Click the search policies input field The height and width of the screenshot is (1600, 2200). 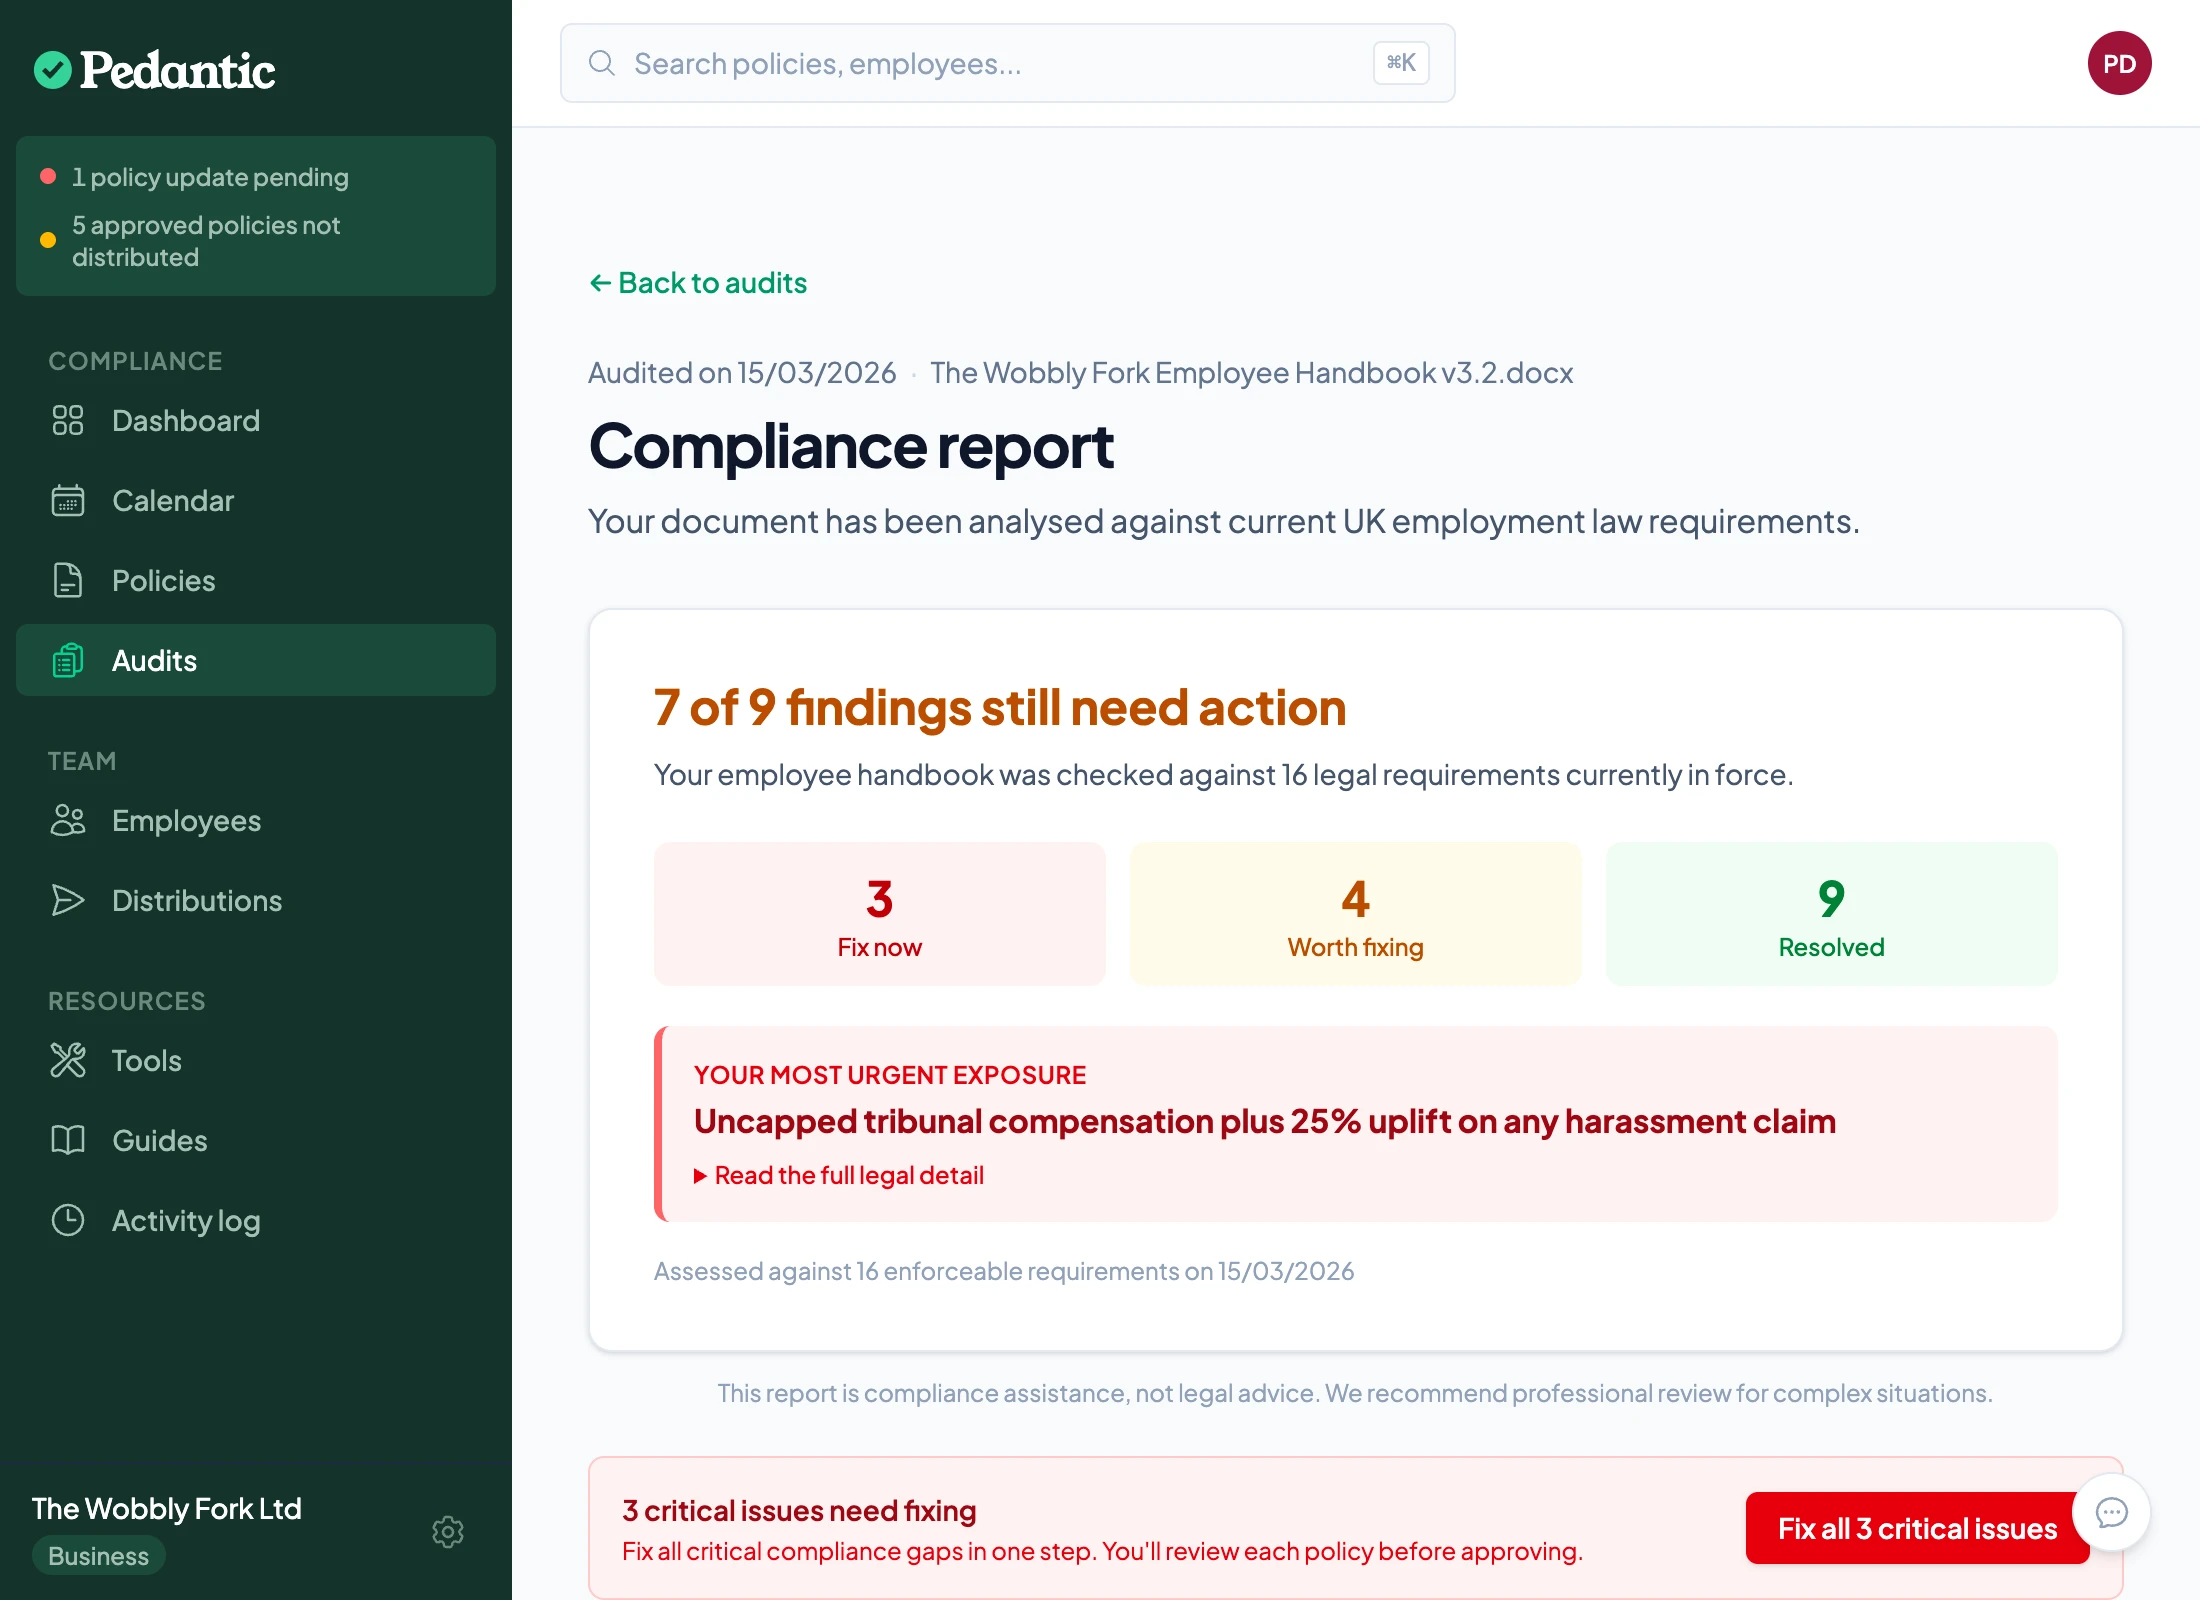pyautogui.click(x=1000, y=63)
